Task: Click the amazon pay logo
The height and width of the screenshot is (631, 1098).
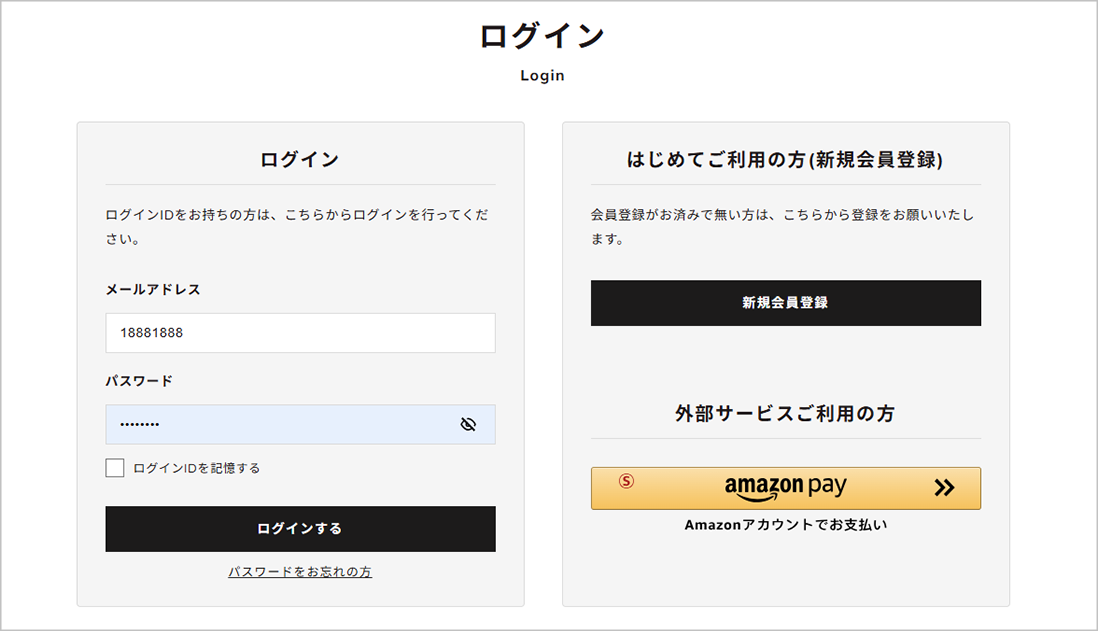Action: tap(785, 488)
